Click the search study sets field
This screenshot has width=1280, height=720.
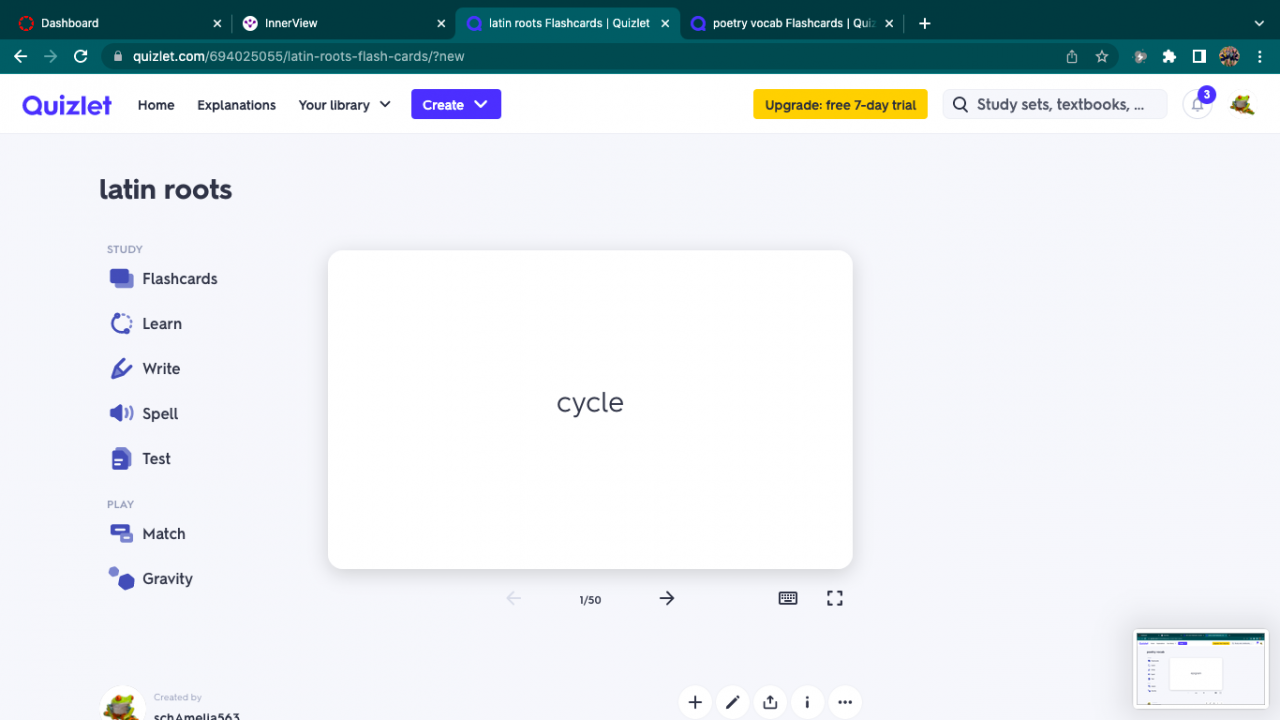1055,104
